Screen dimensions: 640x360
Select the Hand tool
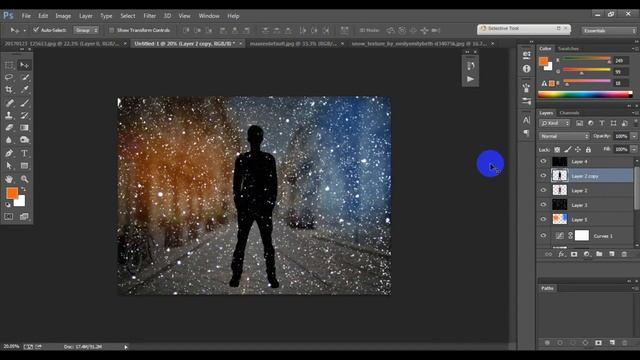pyautogui.click(x=9, y=179)
